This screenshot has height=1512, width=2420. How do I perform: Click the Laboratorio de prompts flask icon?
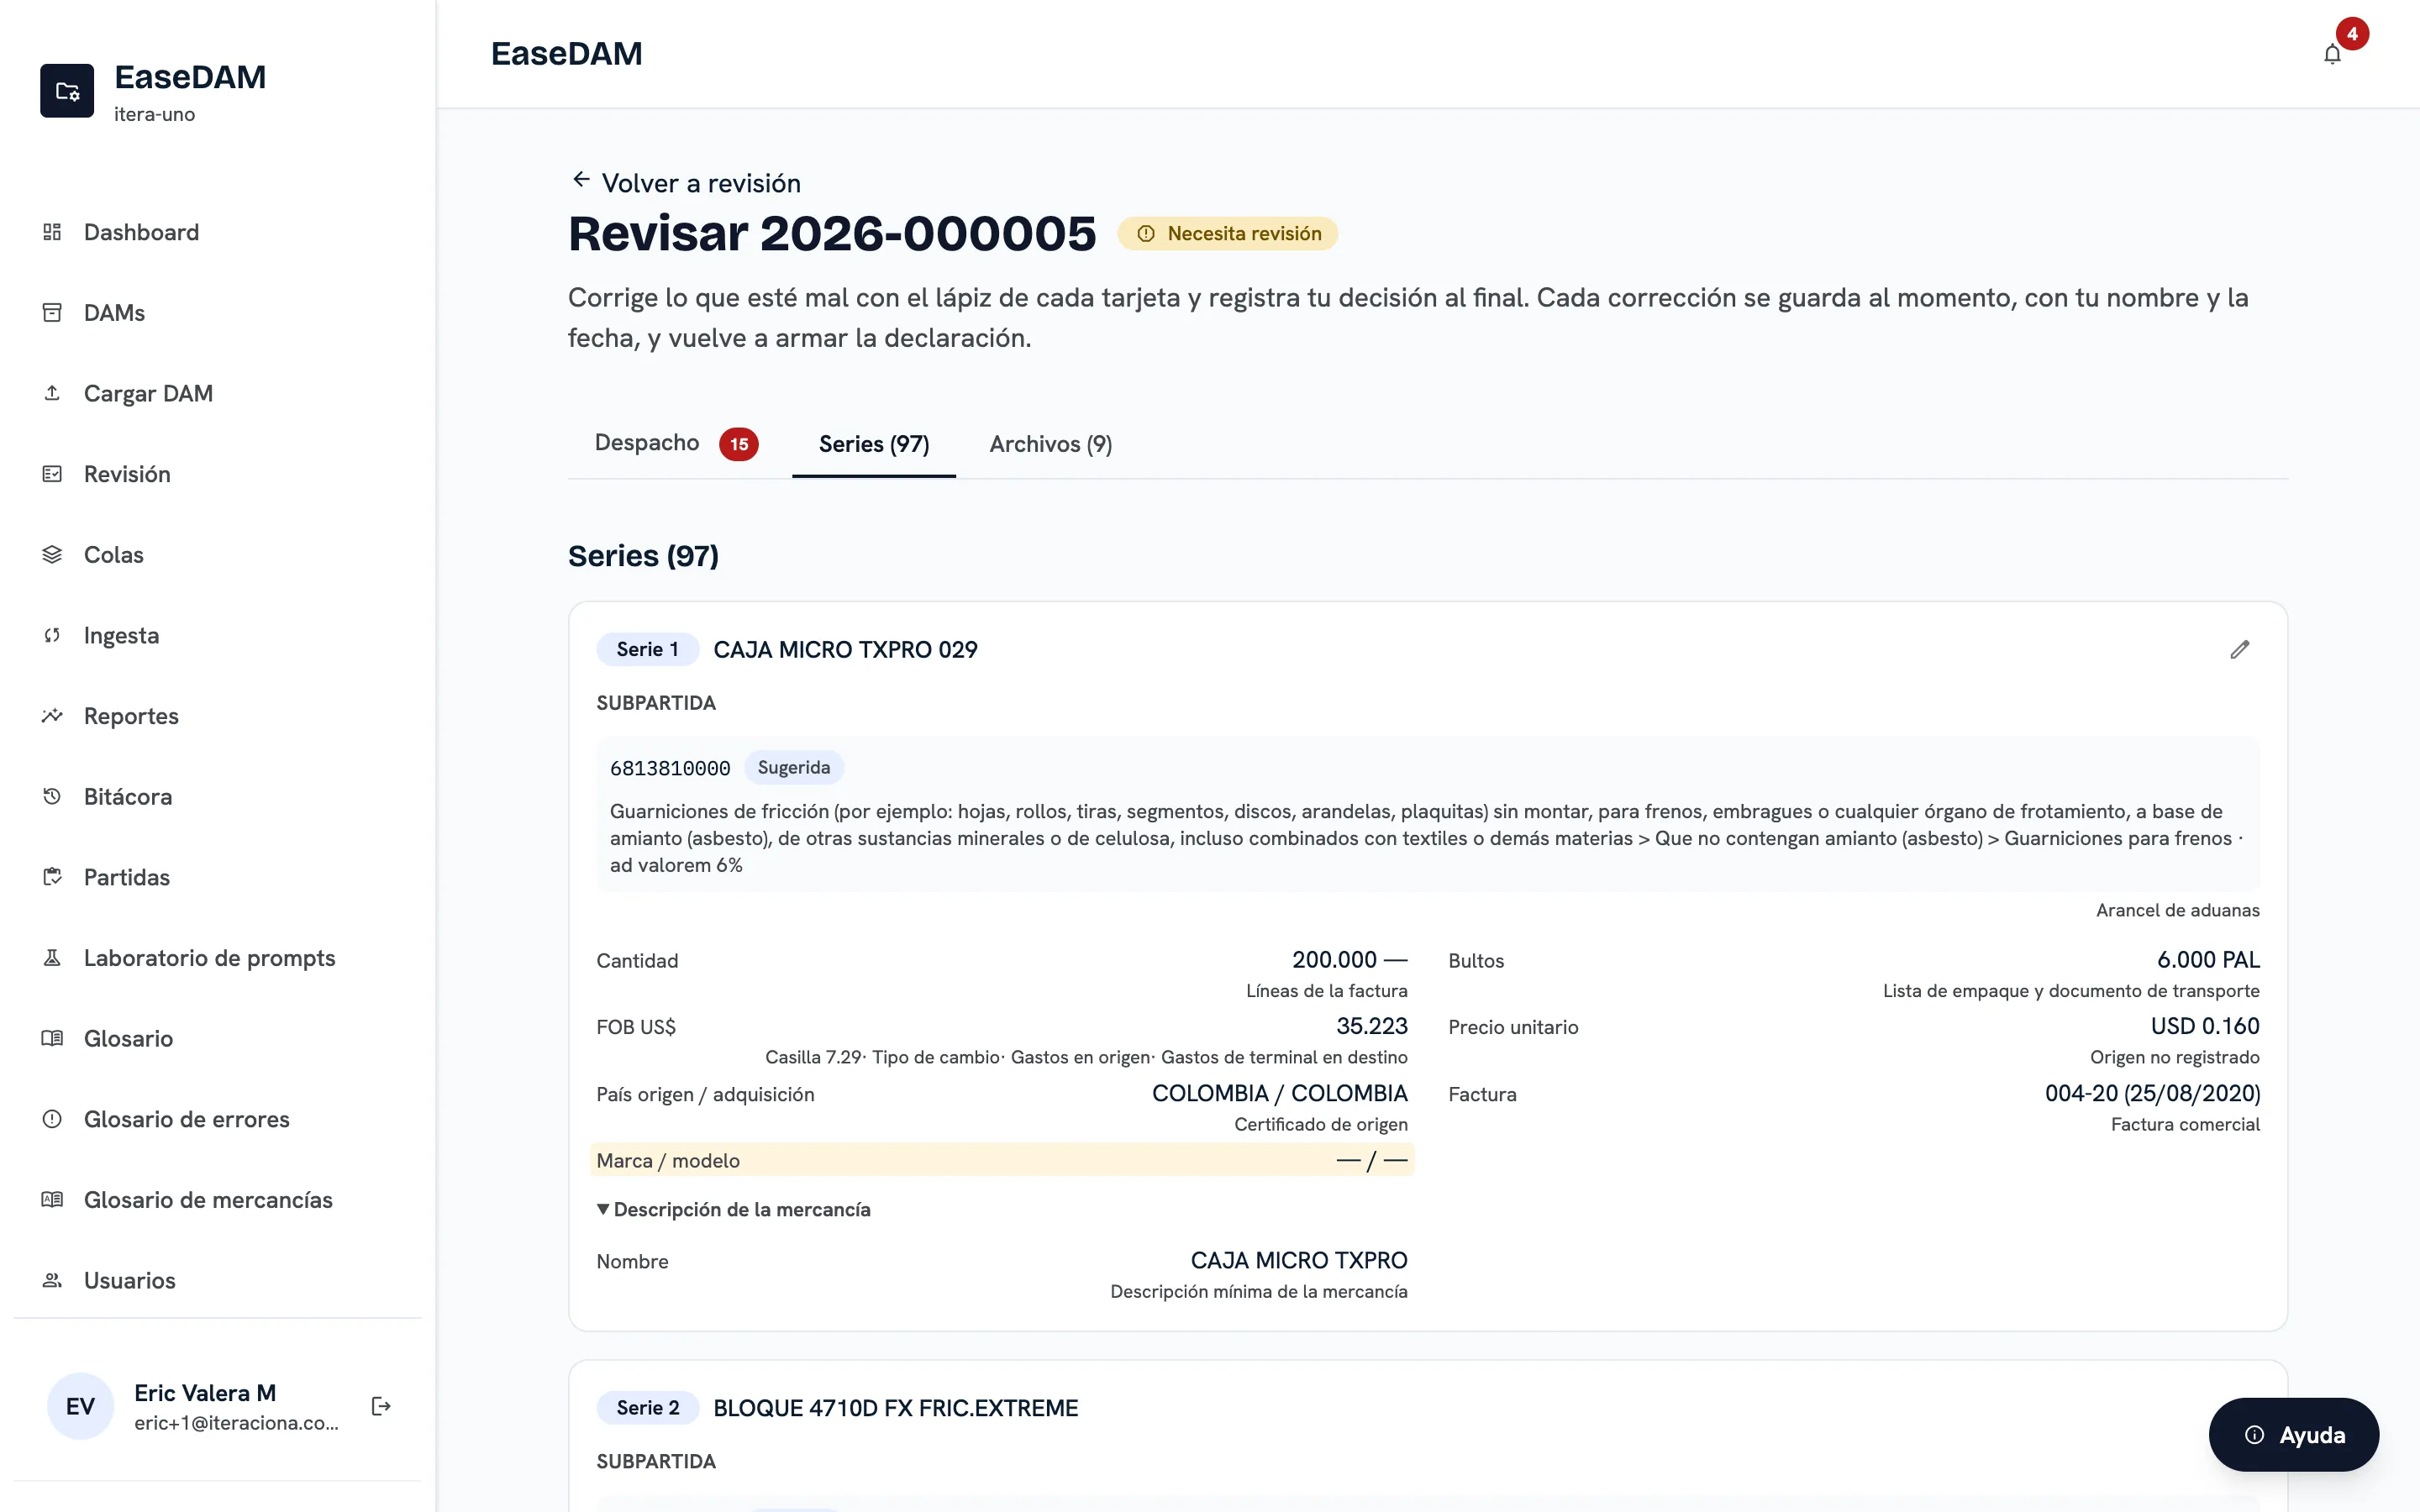click(52, 958)
